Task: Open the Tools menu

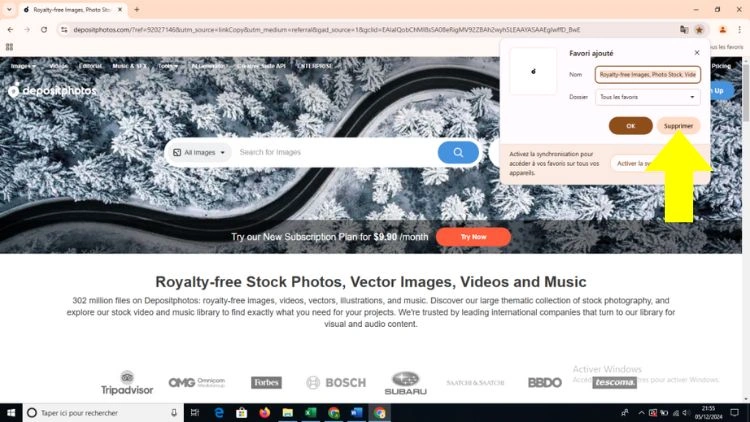Action: (x=168, y=66)
